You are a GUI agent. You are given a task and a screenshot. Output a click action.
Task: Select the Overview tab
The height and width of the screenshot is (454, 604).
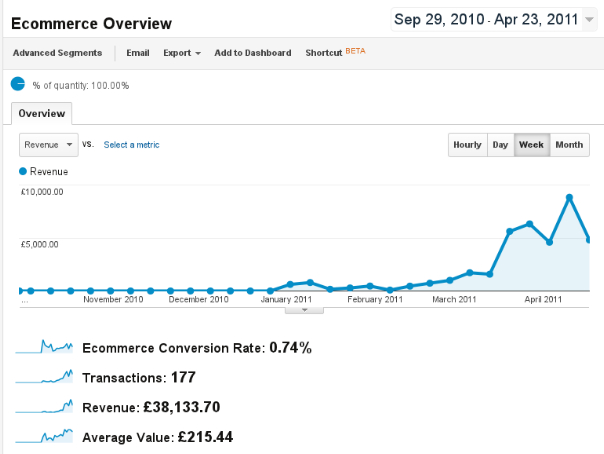coord(42,114)
